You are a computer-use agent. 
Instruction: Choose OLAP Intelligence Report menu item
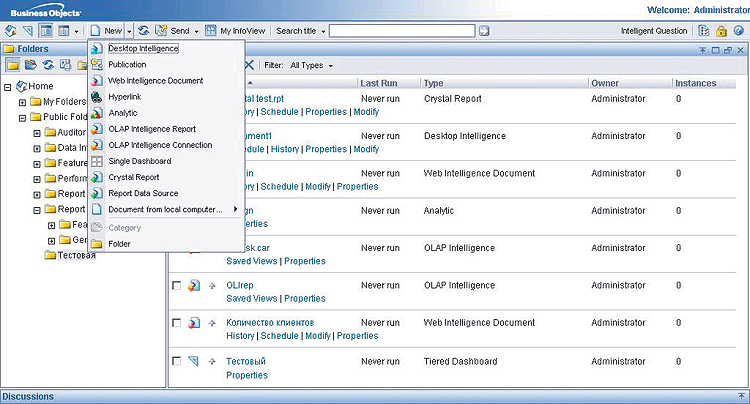point(152,129)
